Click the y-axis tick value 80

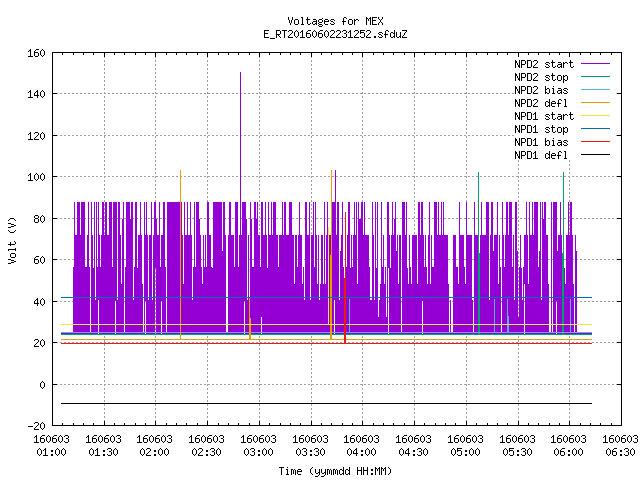39,219
